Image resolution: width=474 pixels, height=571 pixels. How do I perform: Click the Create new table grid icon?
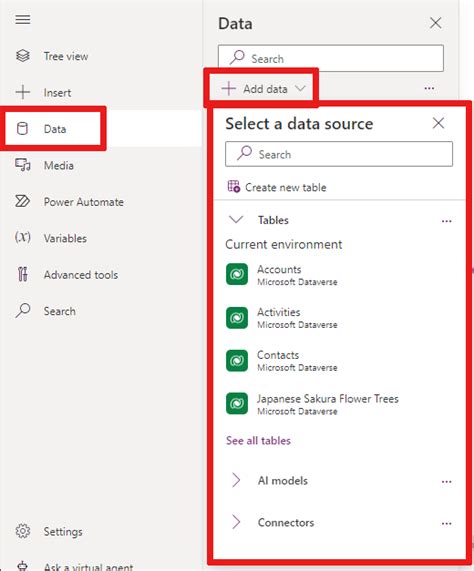(x=234, y=186)
